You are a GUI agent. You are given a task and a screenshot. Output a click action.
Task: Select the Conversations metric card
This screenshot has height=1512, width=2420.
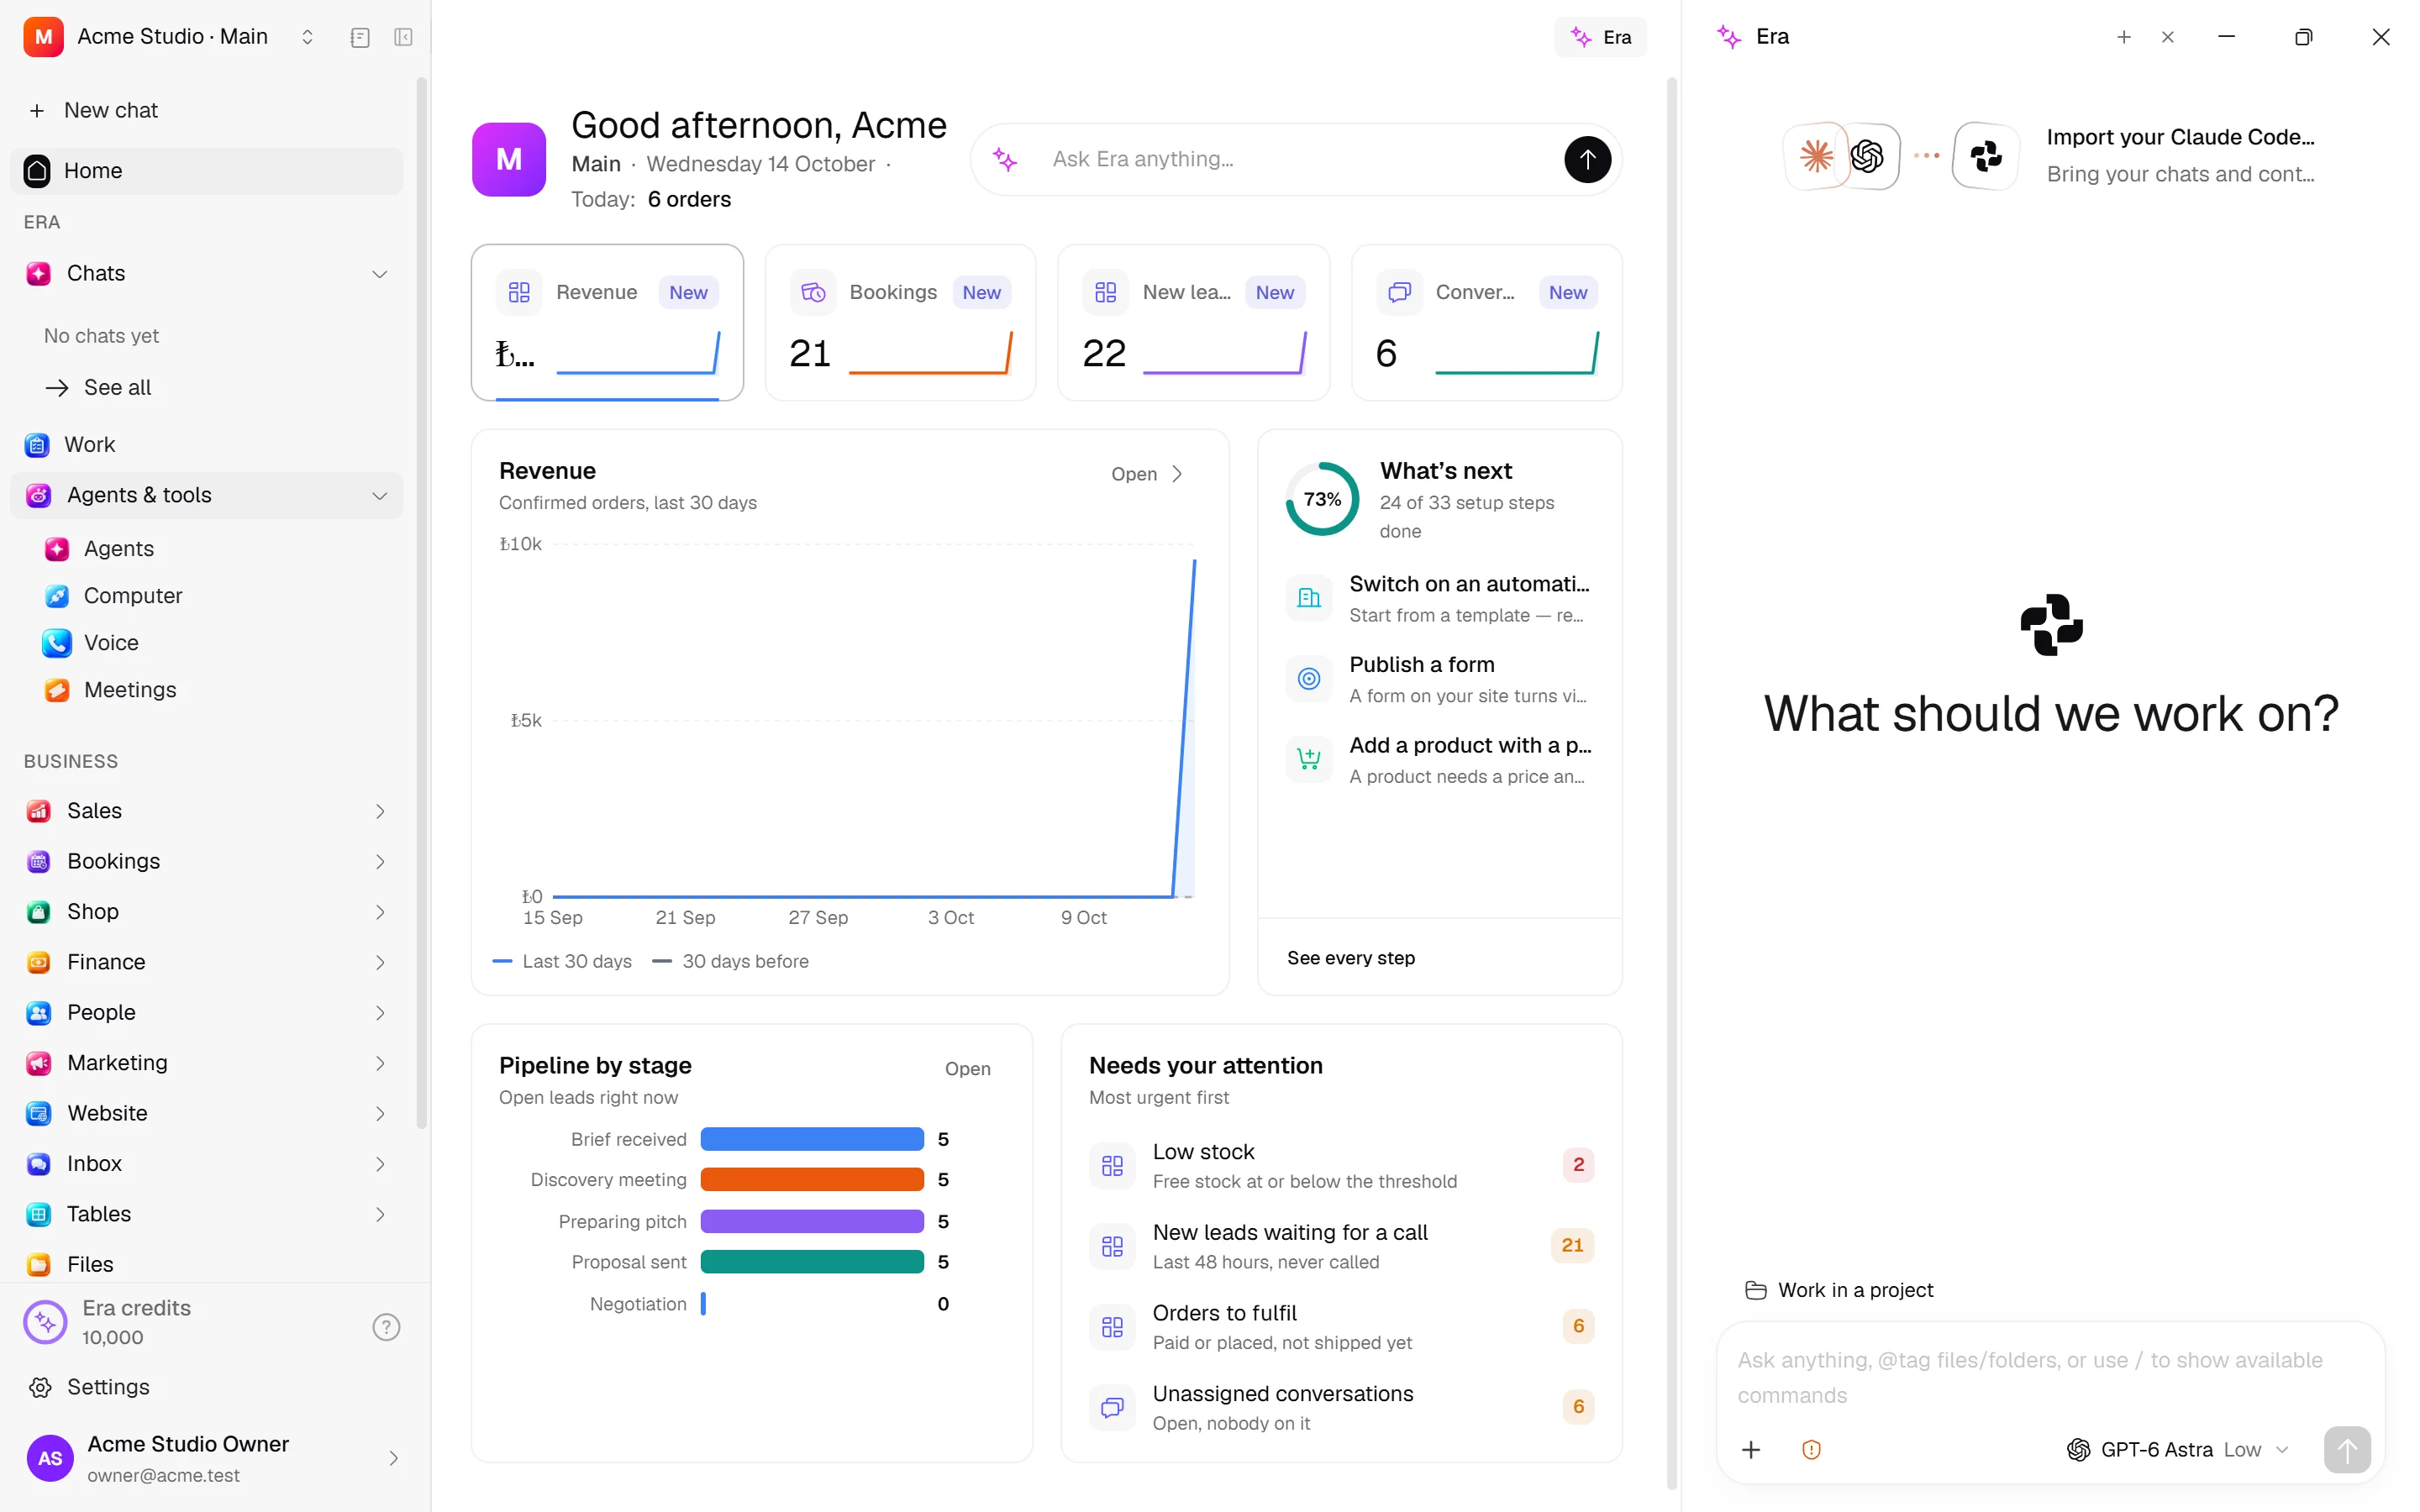1486,322
